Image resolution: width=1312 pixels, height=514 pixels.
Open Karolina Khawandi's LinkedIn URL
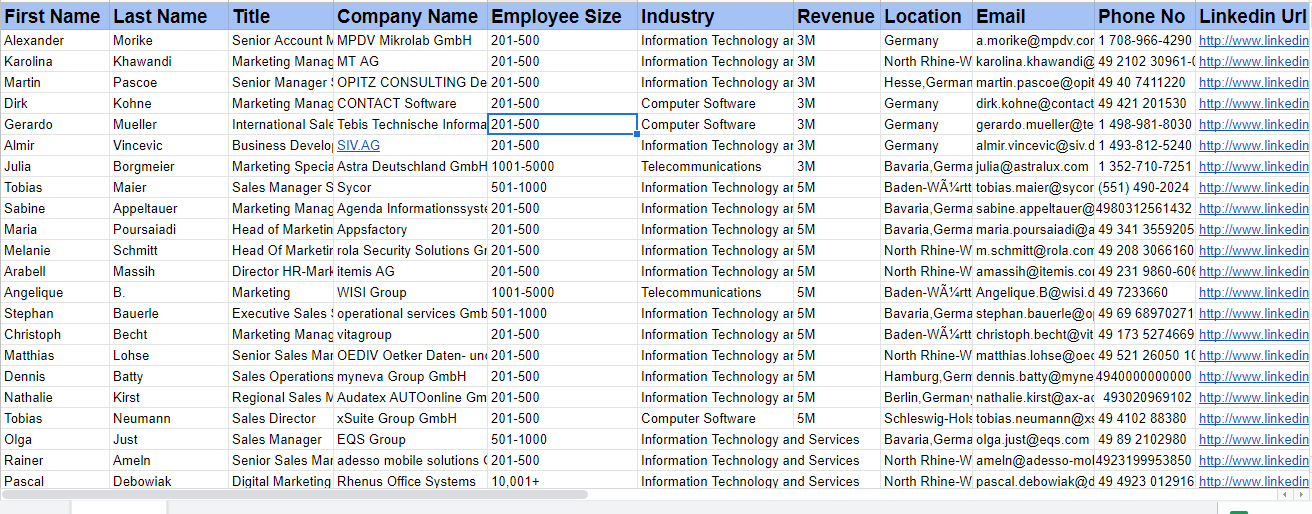tap(1253, 61)
